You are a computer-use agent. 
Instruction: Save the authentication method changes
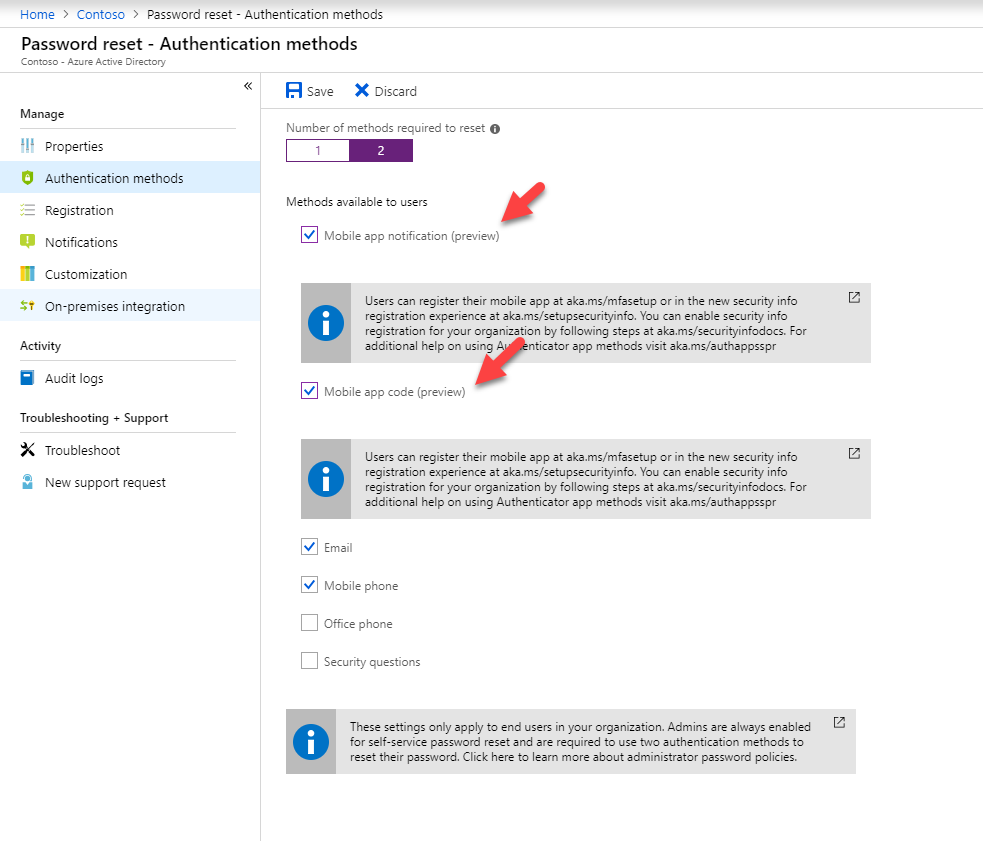click(x=310, y=90)
